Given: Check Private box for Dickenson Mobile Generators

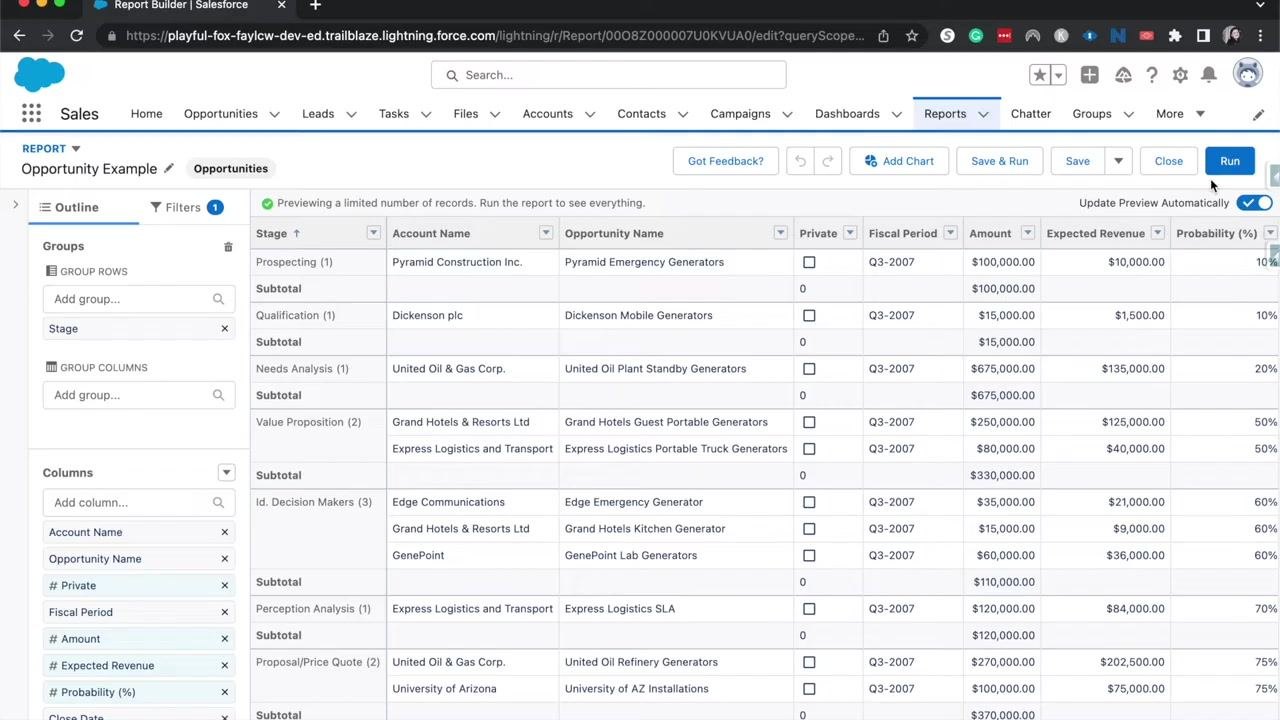Looking at the screenshot, I should click(x=809, y=315).
